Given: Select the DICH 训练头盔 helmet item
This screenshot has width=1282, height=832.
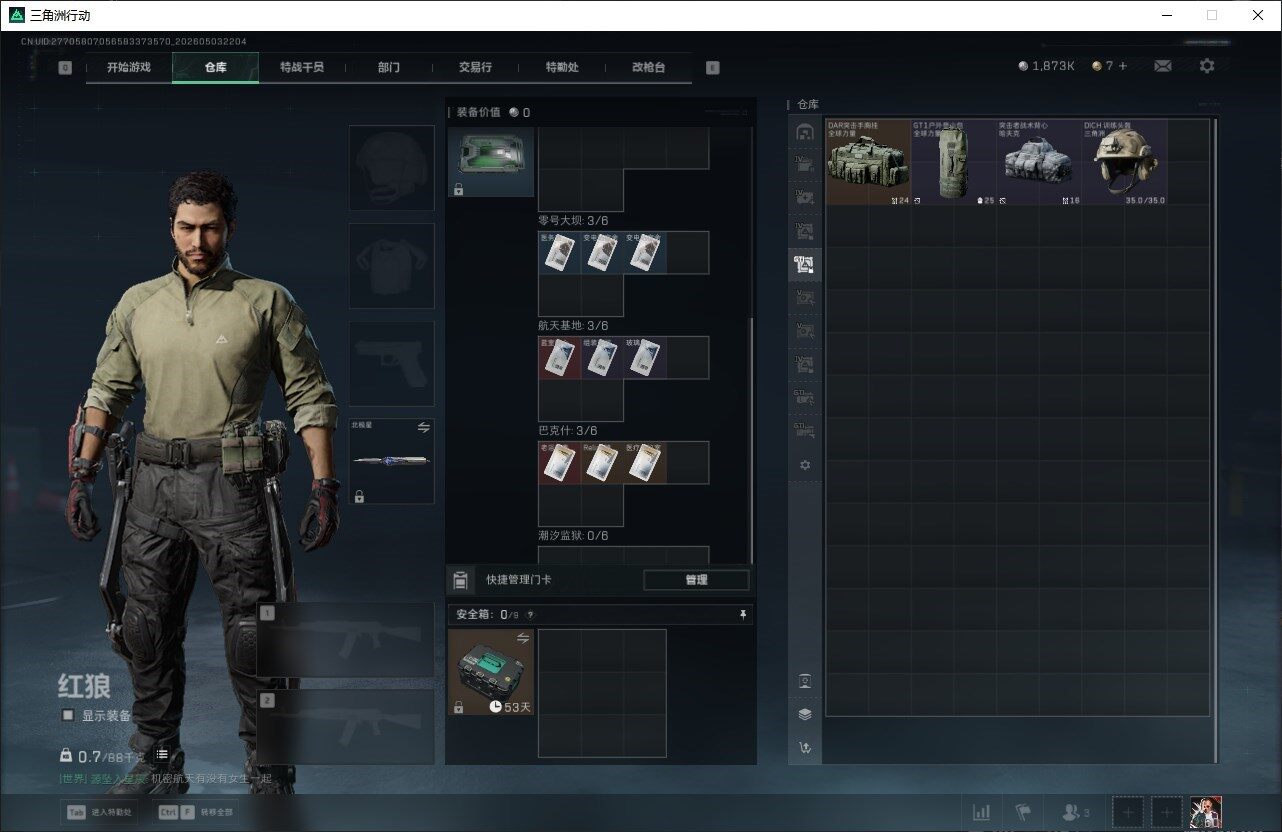Looking at the screenshot, I should click(1125, 162).
